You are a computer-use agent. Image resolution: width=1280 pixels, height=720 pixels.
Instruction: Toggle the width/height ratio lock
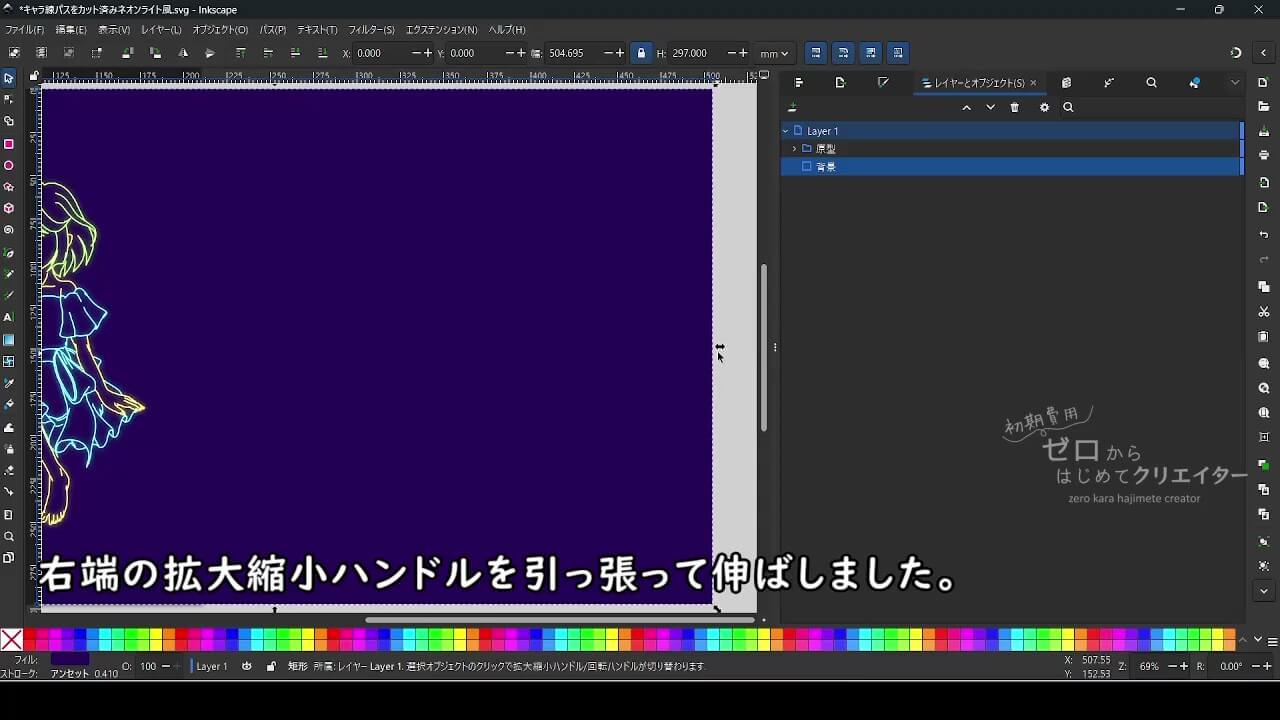pos(641,53)
